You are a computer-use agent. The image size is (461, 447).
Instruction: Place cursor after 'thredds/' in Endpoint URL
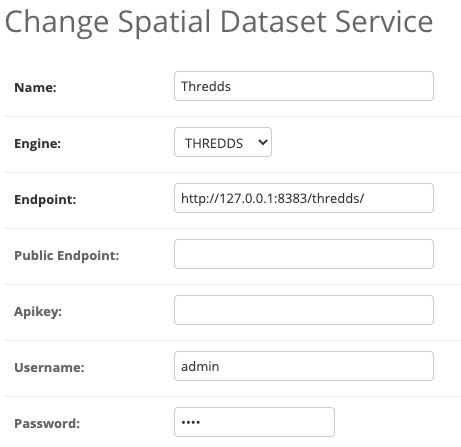[365, 198]
